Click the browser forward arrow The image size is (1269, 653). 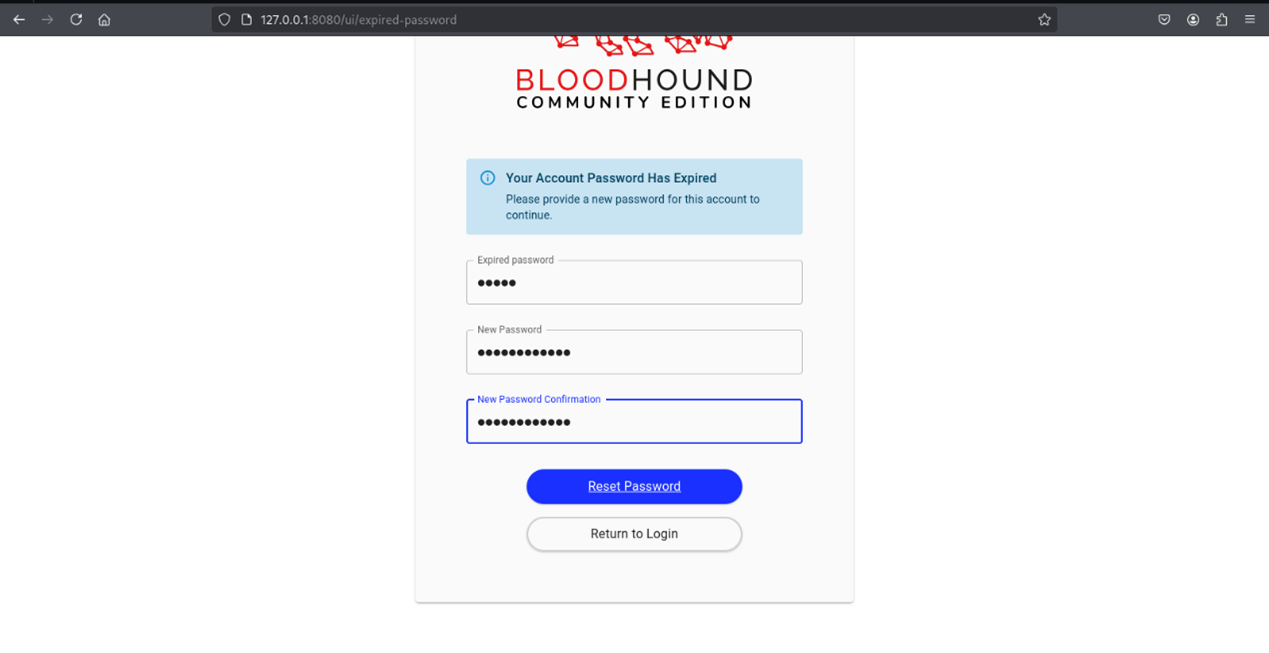point(47,20)
